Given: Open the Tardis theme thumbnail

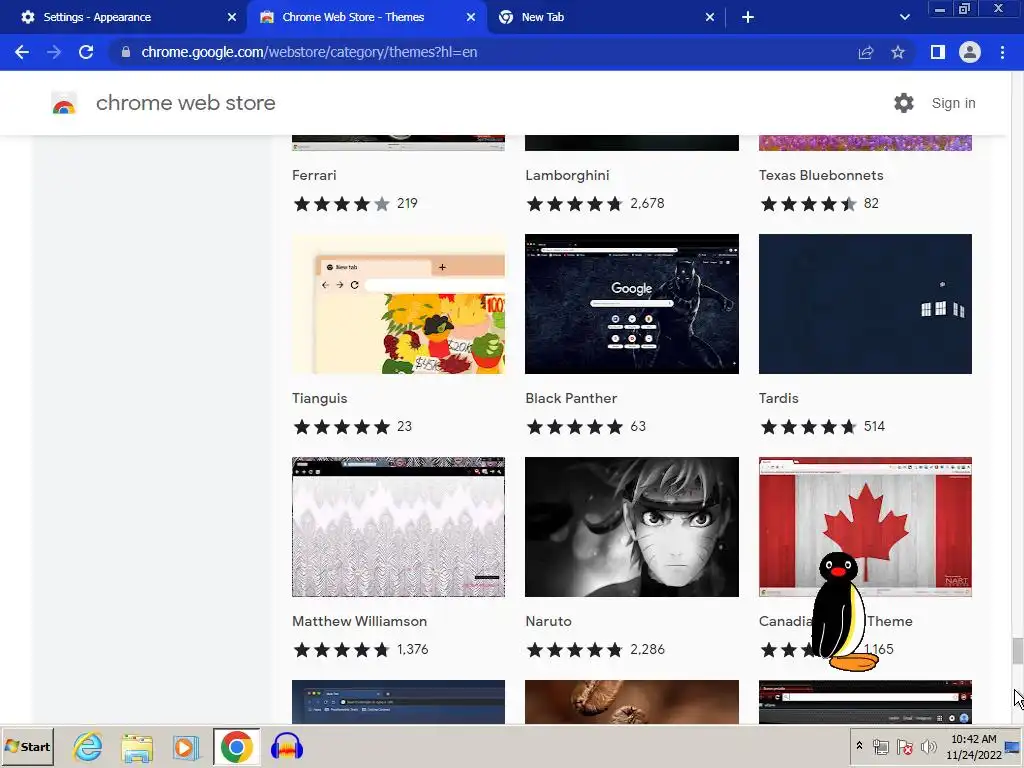Looking at the screenshot, I should point(865,304).
